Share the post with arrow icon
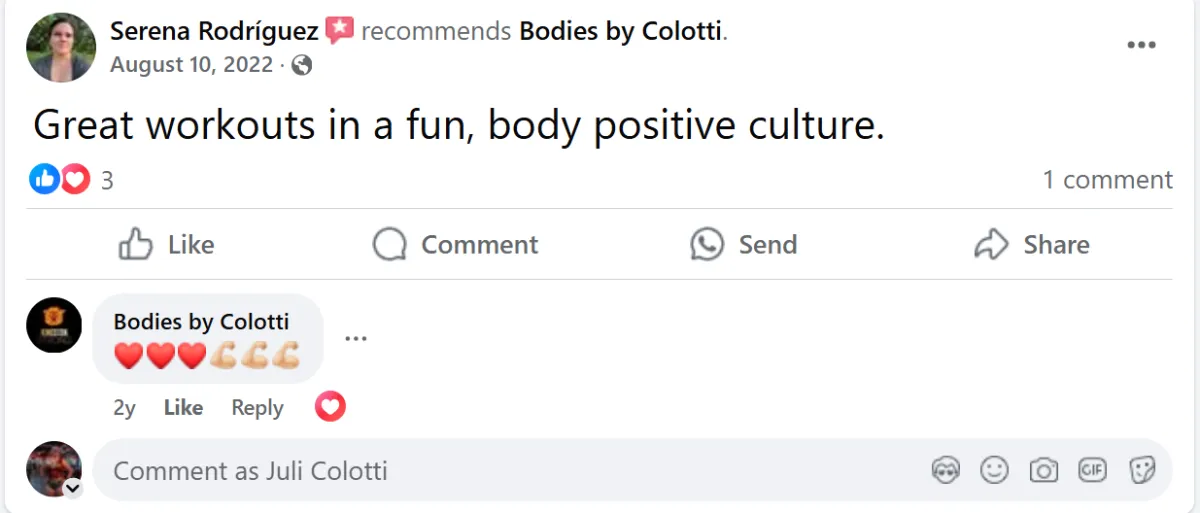Image resolution: width=1200 pixels, height=513 pixels. (1031, 244)
